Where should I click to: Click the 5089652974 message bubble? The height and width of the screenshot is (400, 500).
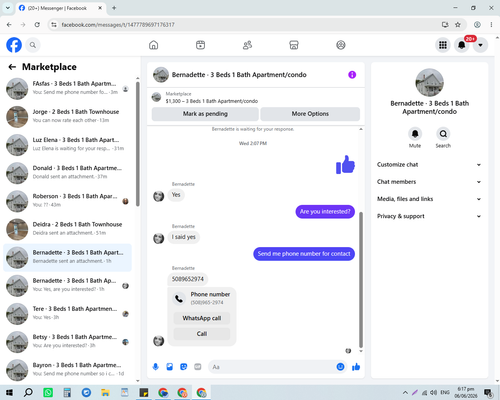[x=188, y=279]
